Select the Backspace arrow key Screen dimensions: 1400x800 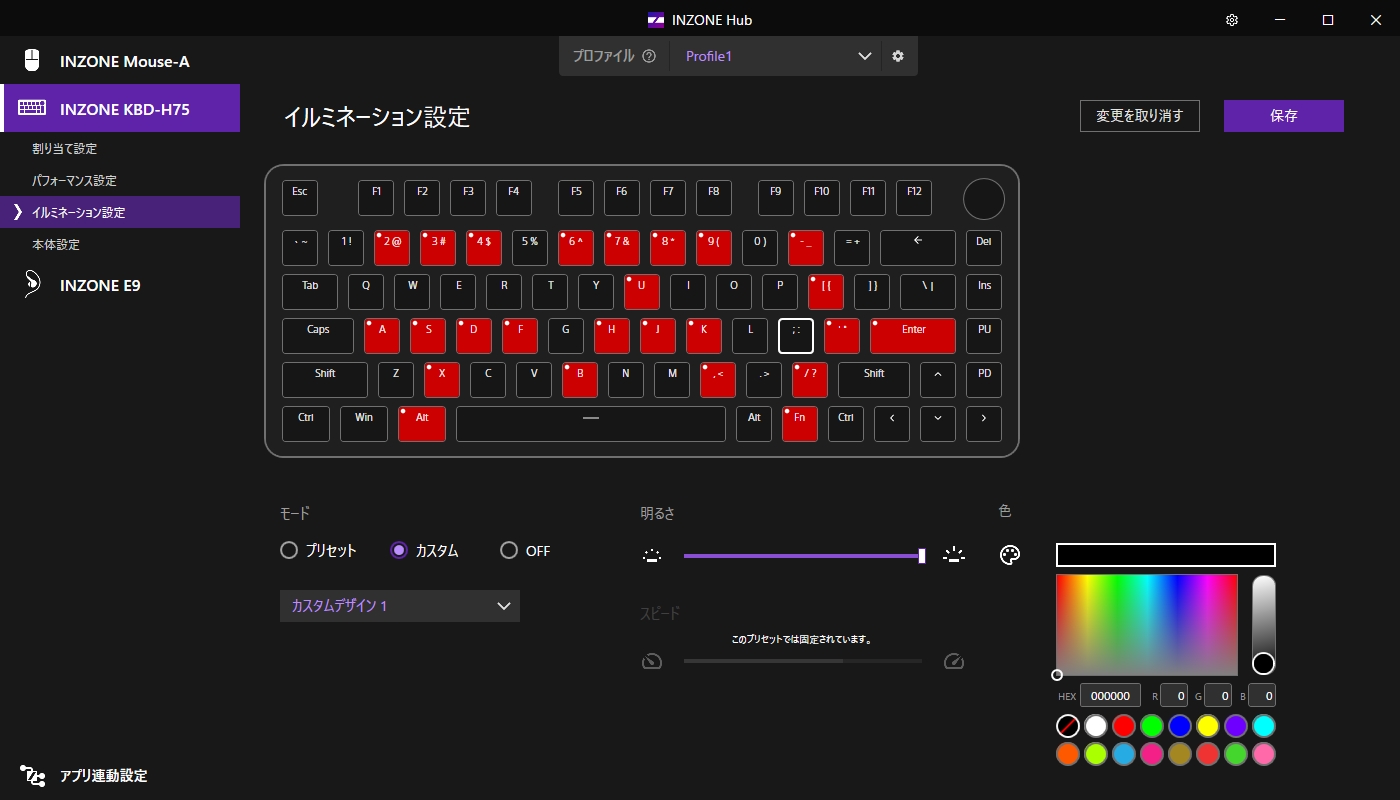coord(918,248)
